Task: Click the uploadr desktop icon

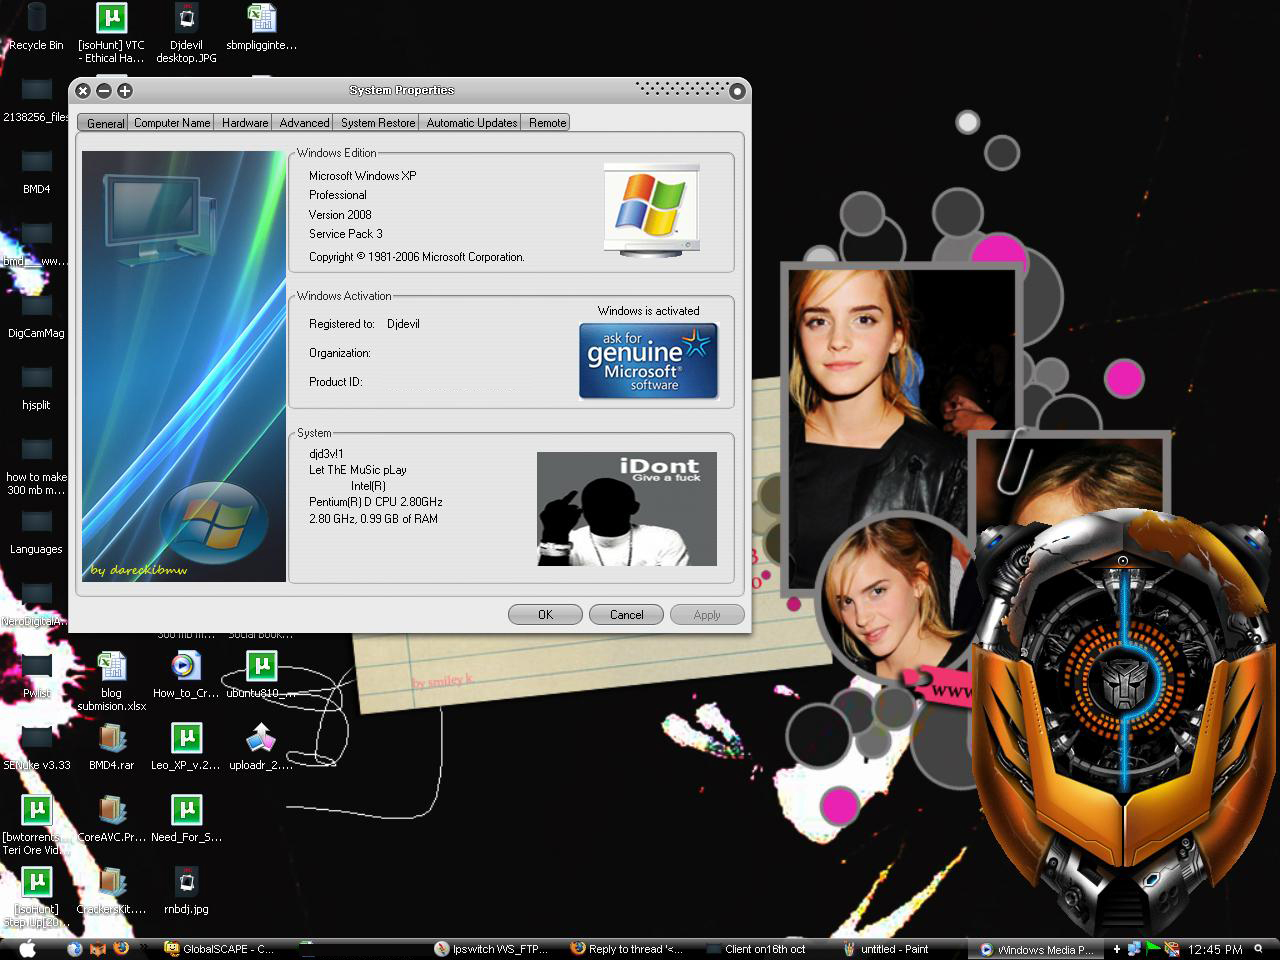Action: pos(260,740)
